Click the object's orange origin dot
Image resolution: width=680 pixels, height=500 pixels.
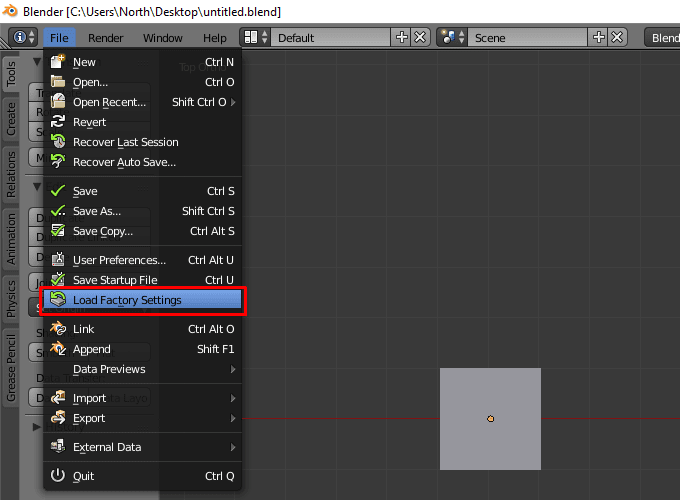tap(490, 418)
